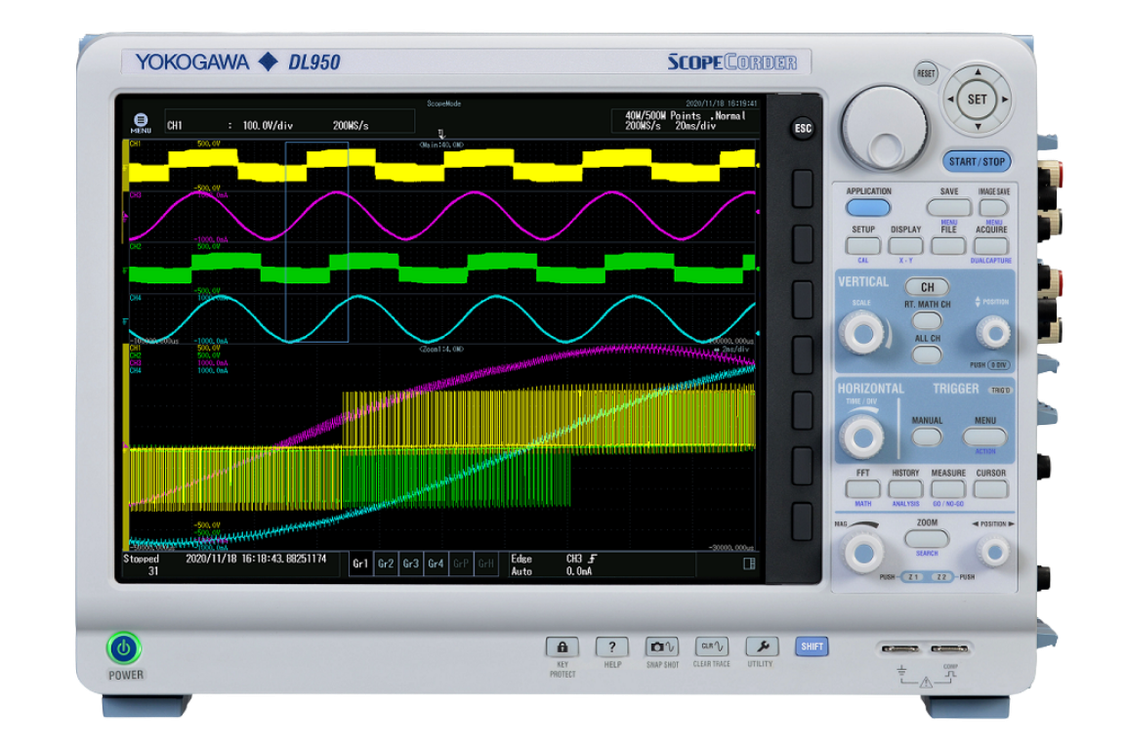Screen dimensions: 1125x750
Task: Enable zoom window Z1
Action: 914,577
